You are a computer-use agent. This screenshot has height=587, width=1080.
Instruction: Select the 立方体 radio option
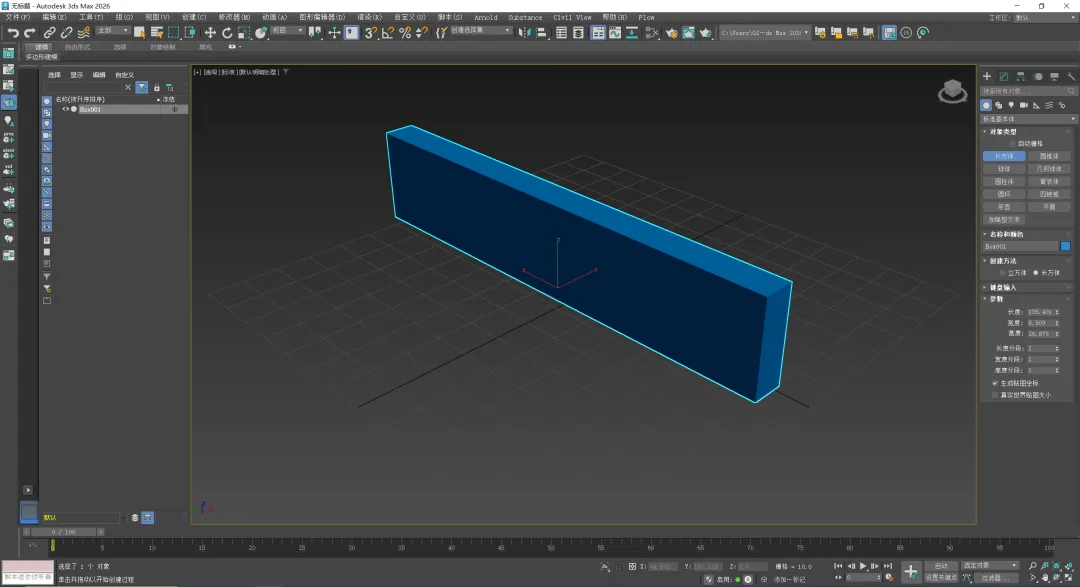[1003, 273]
